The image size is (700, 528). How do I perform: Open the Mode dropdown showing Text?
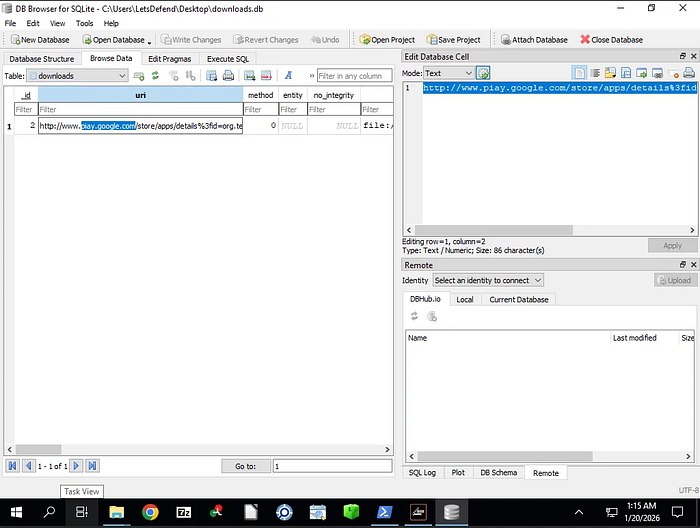(449, 73)
